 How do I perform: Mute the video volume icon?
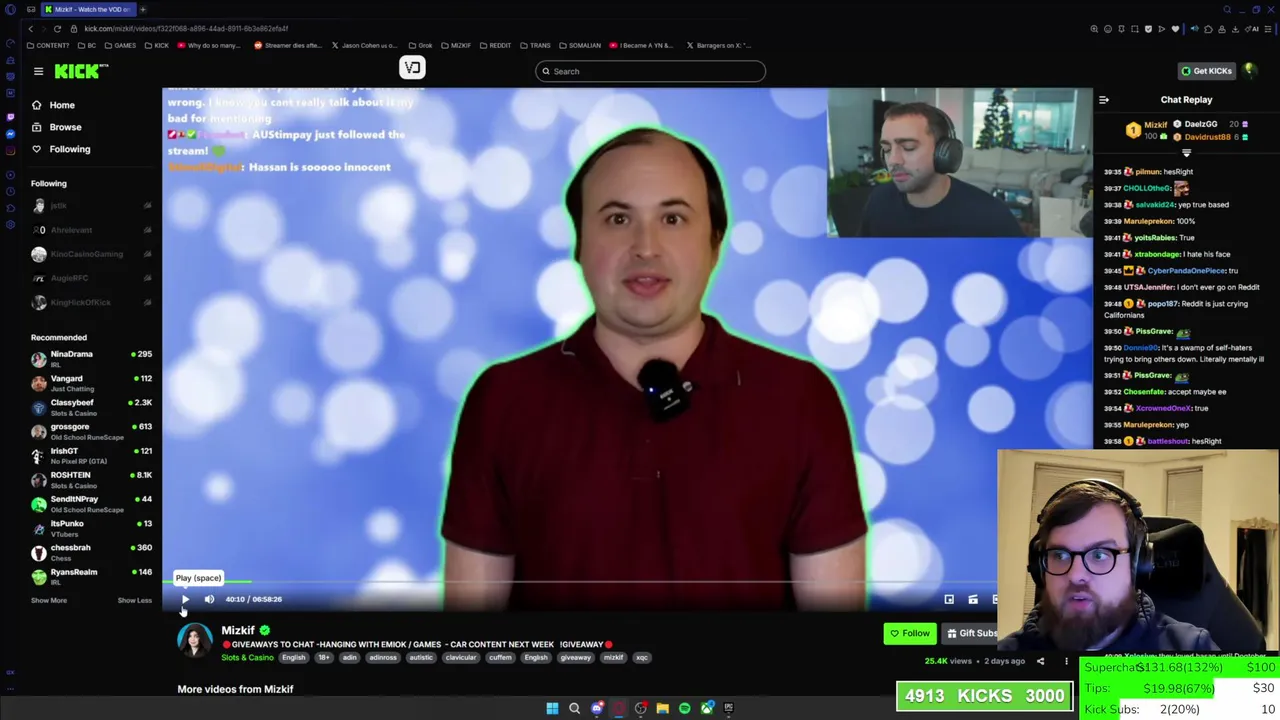[x=209, y=599]
